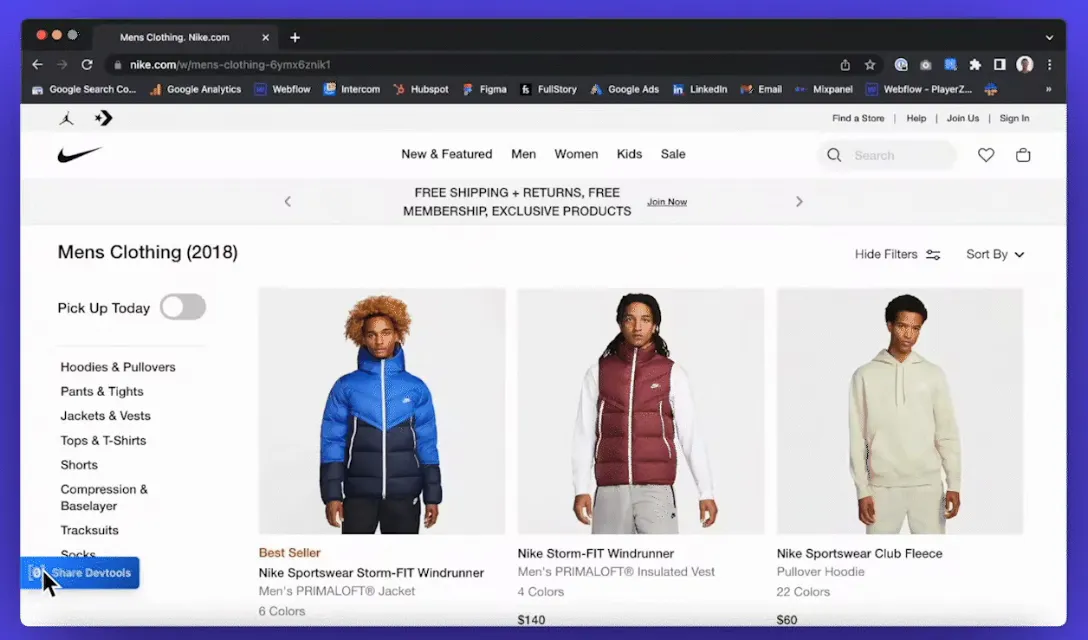The height and width of the screenshot is (640, 1088).
Task: Open the Figma bookmark
Action: coord(485,89)
